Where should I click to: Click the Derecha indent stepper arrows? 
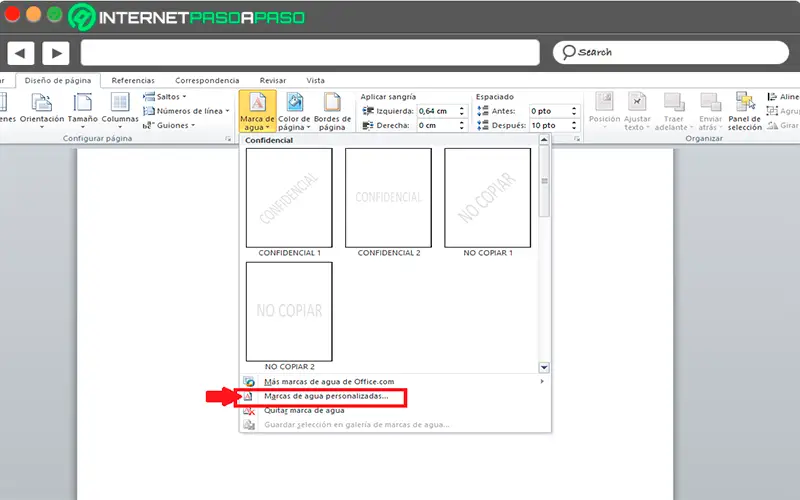tap(462, 125)
